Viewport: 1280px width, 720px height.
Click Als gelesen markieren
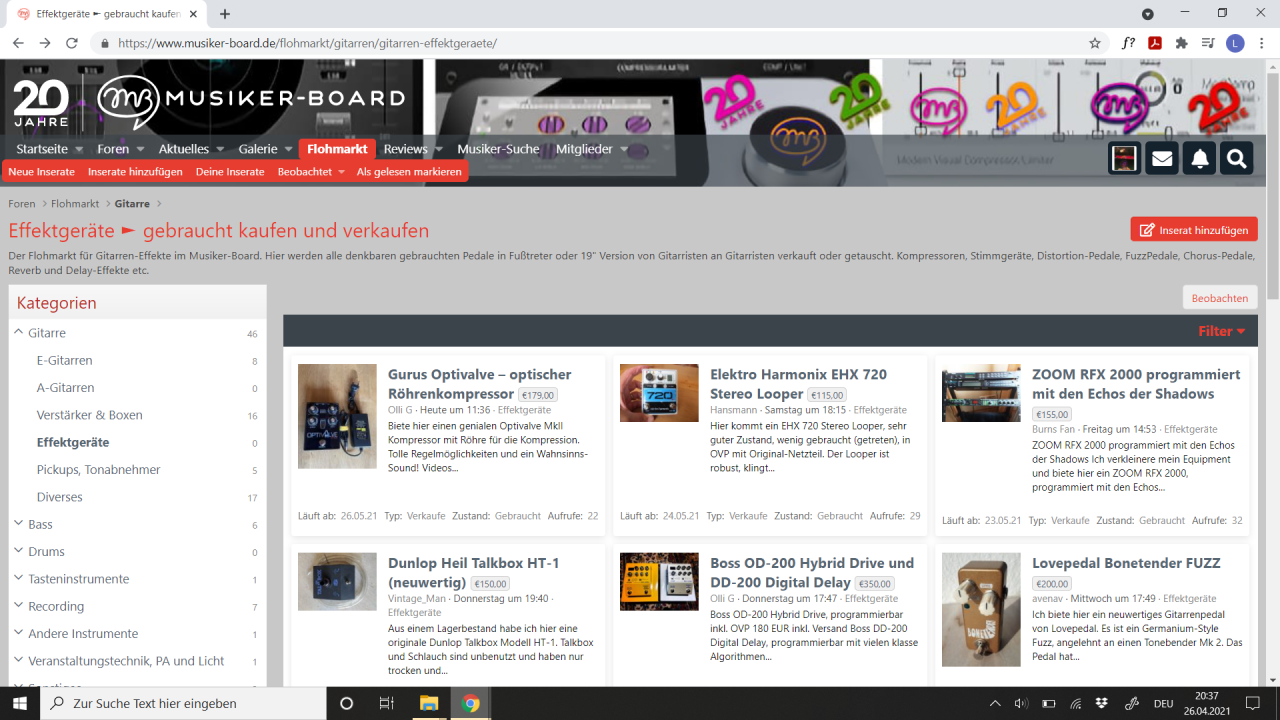click(x=409, y=172)
